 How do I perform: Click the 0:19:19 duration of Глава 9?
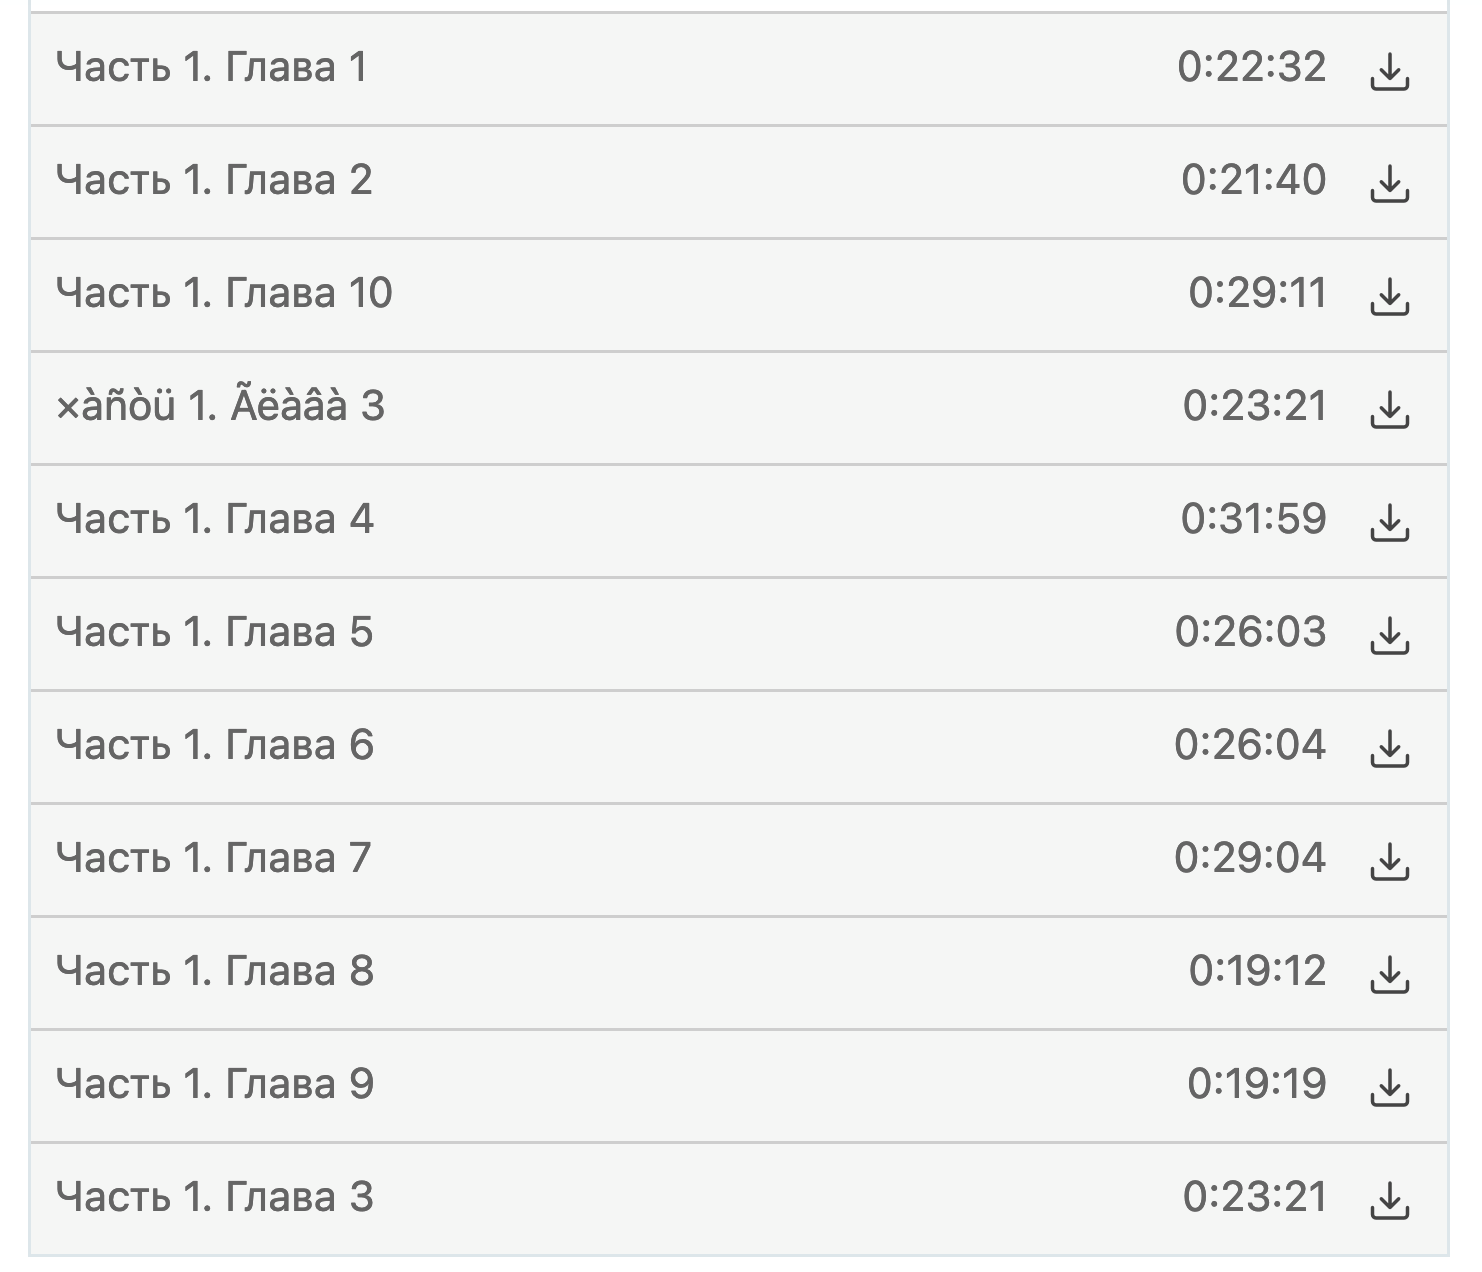(1257, 1085)
